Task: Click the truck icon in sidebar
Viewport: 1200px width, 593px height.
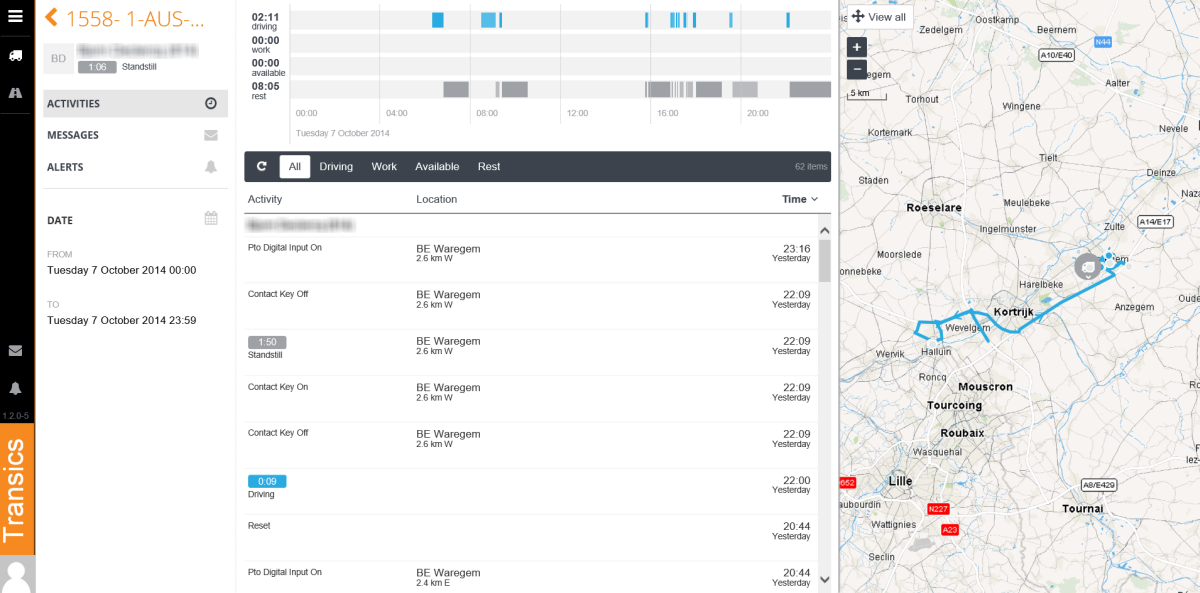Action: pyautogui.click(x=16, y=56)
